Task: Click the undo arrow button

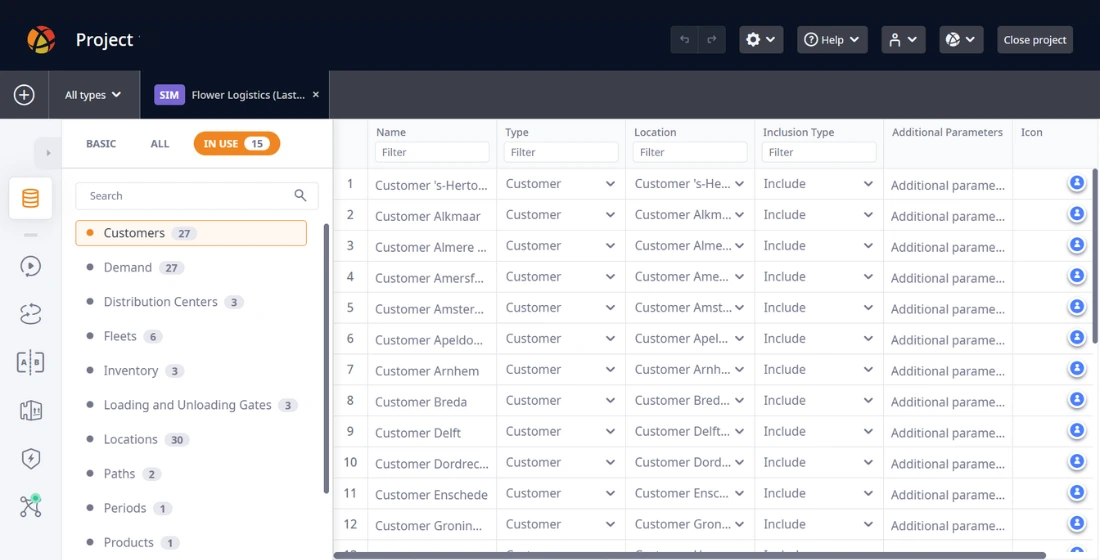Action: tap(684, 40)
